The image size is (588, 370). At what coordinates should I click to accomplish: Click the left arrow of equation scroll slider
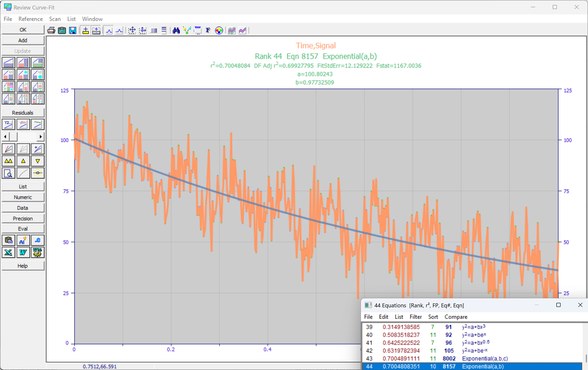[5, 136]
